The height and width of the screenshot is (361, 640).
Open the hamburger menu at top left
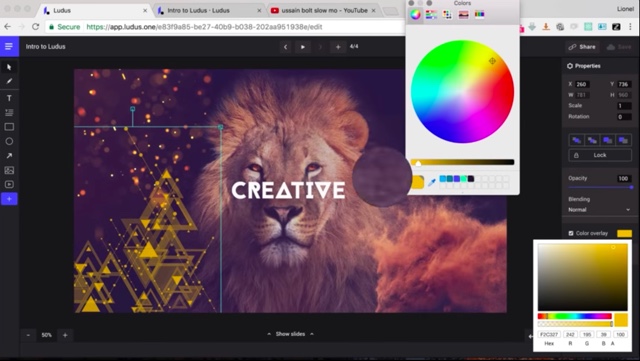pos(9,47)
